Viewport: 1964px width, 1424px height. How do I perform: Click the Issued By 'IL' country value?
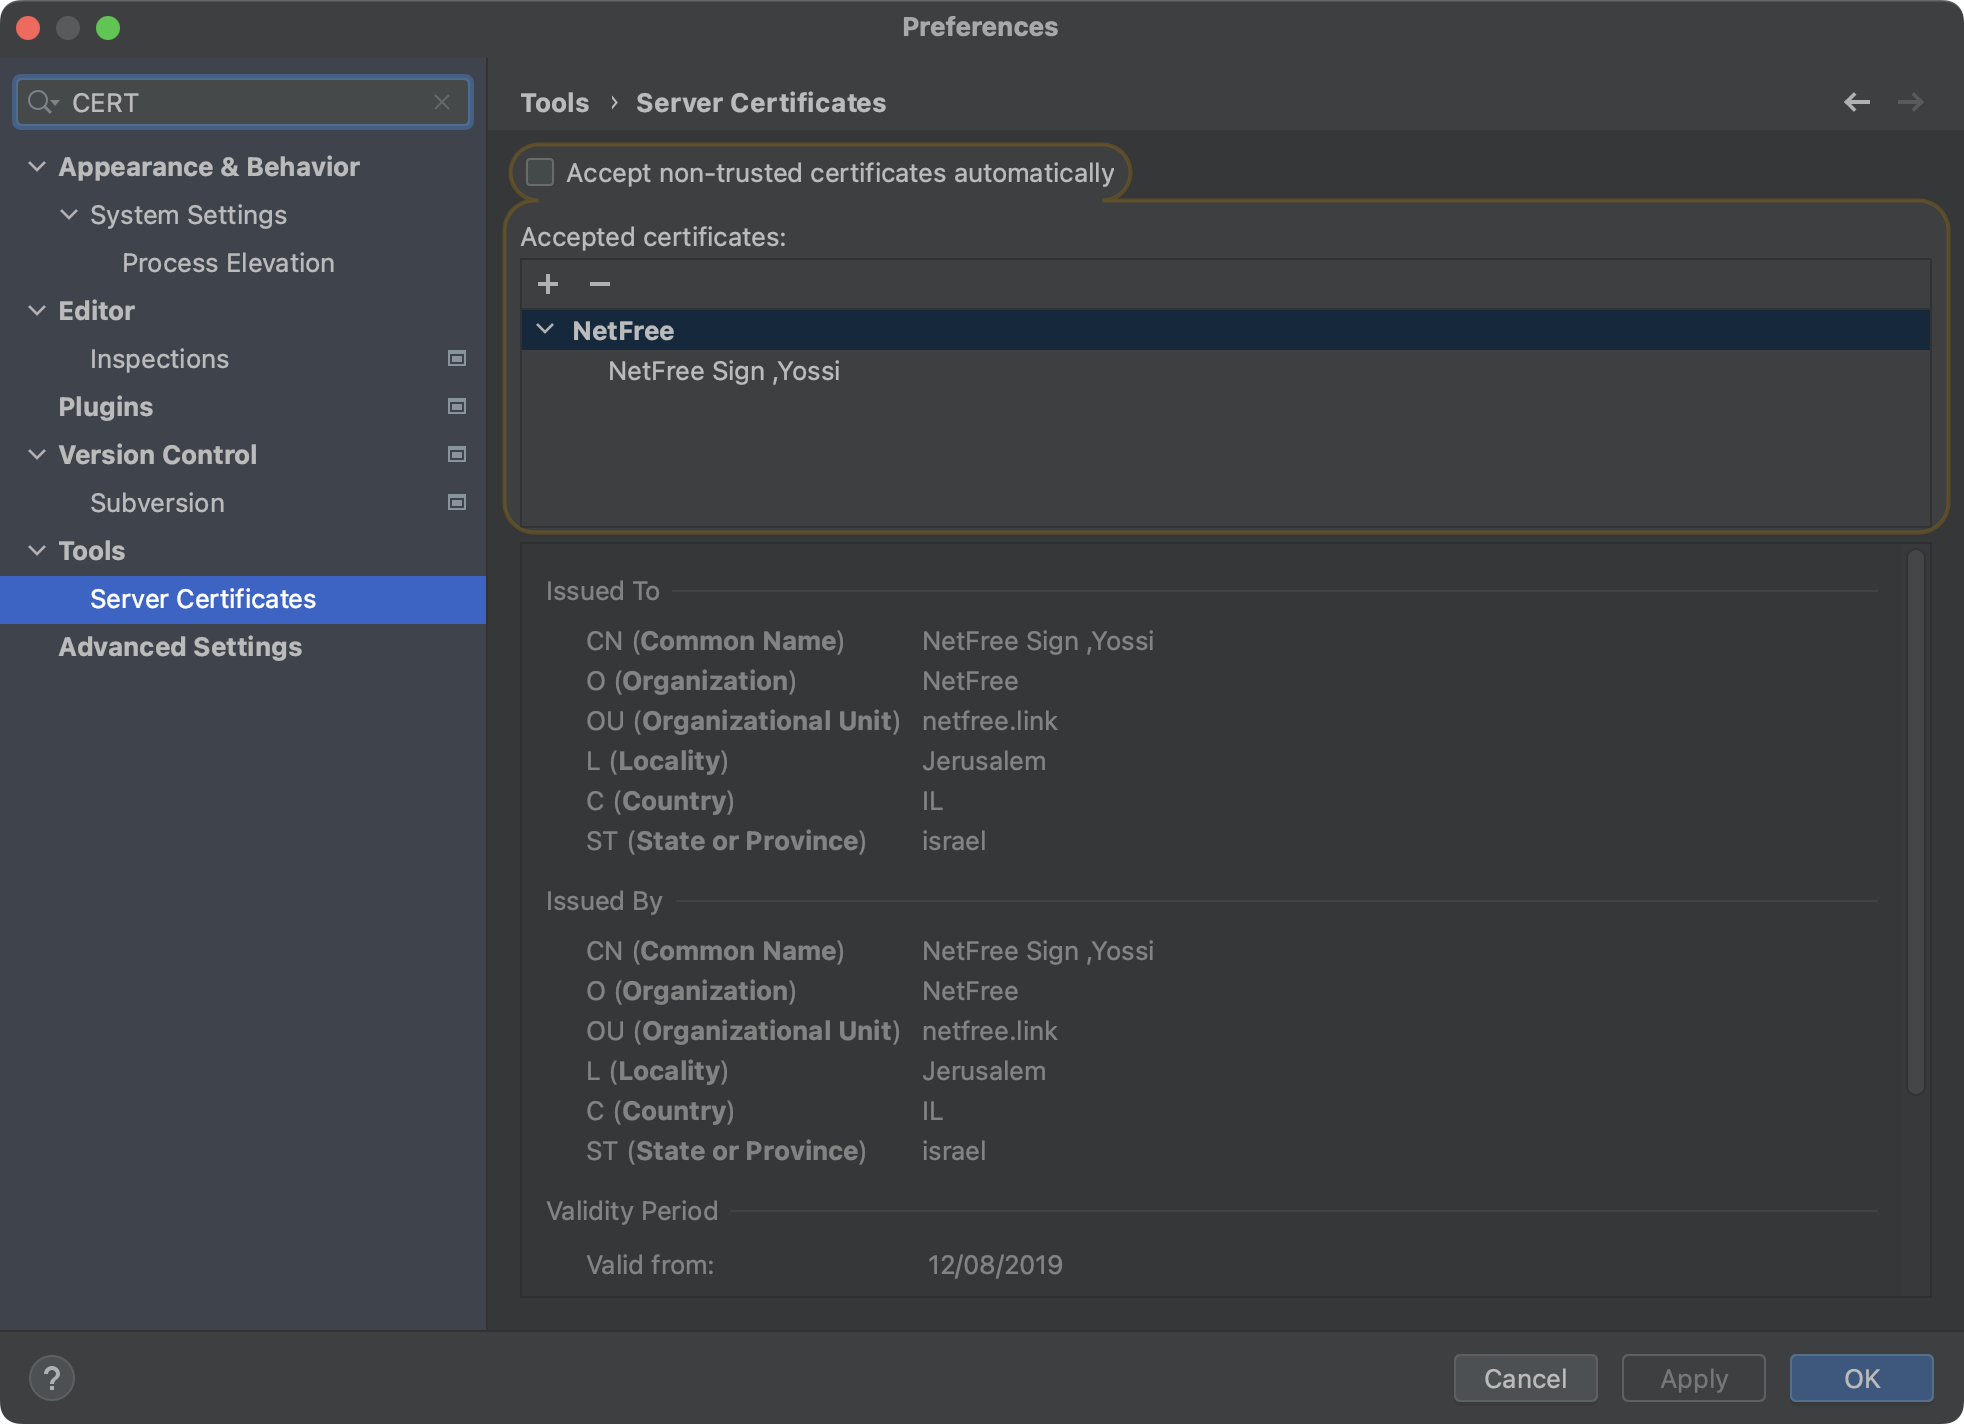932,1110
